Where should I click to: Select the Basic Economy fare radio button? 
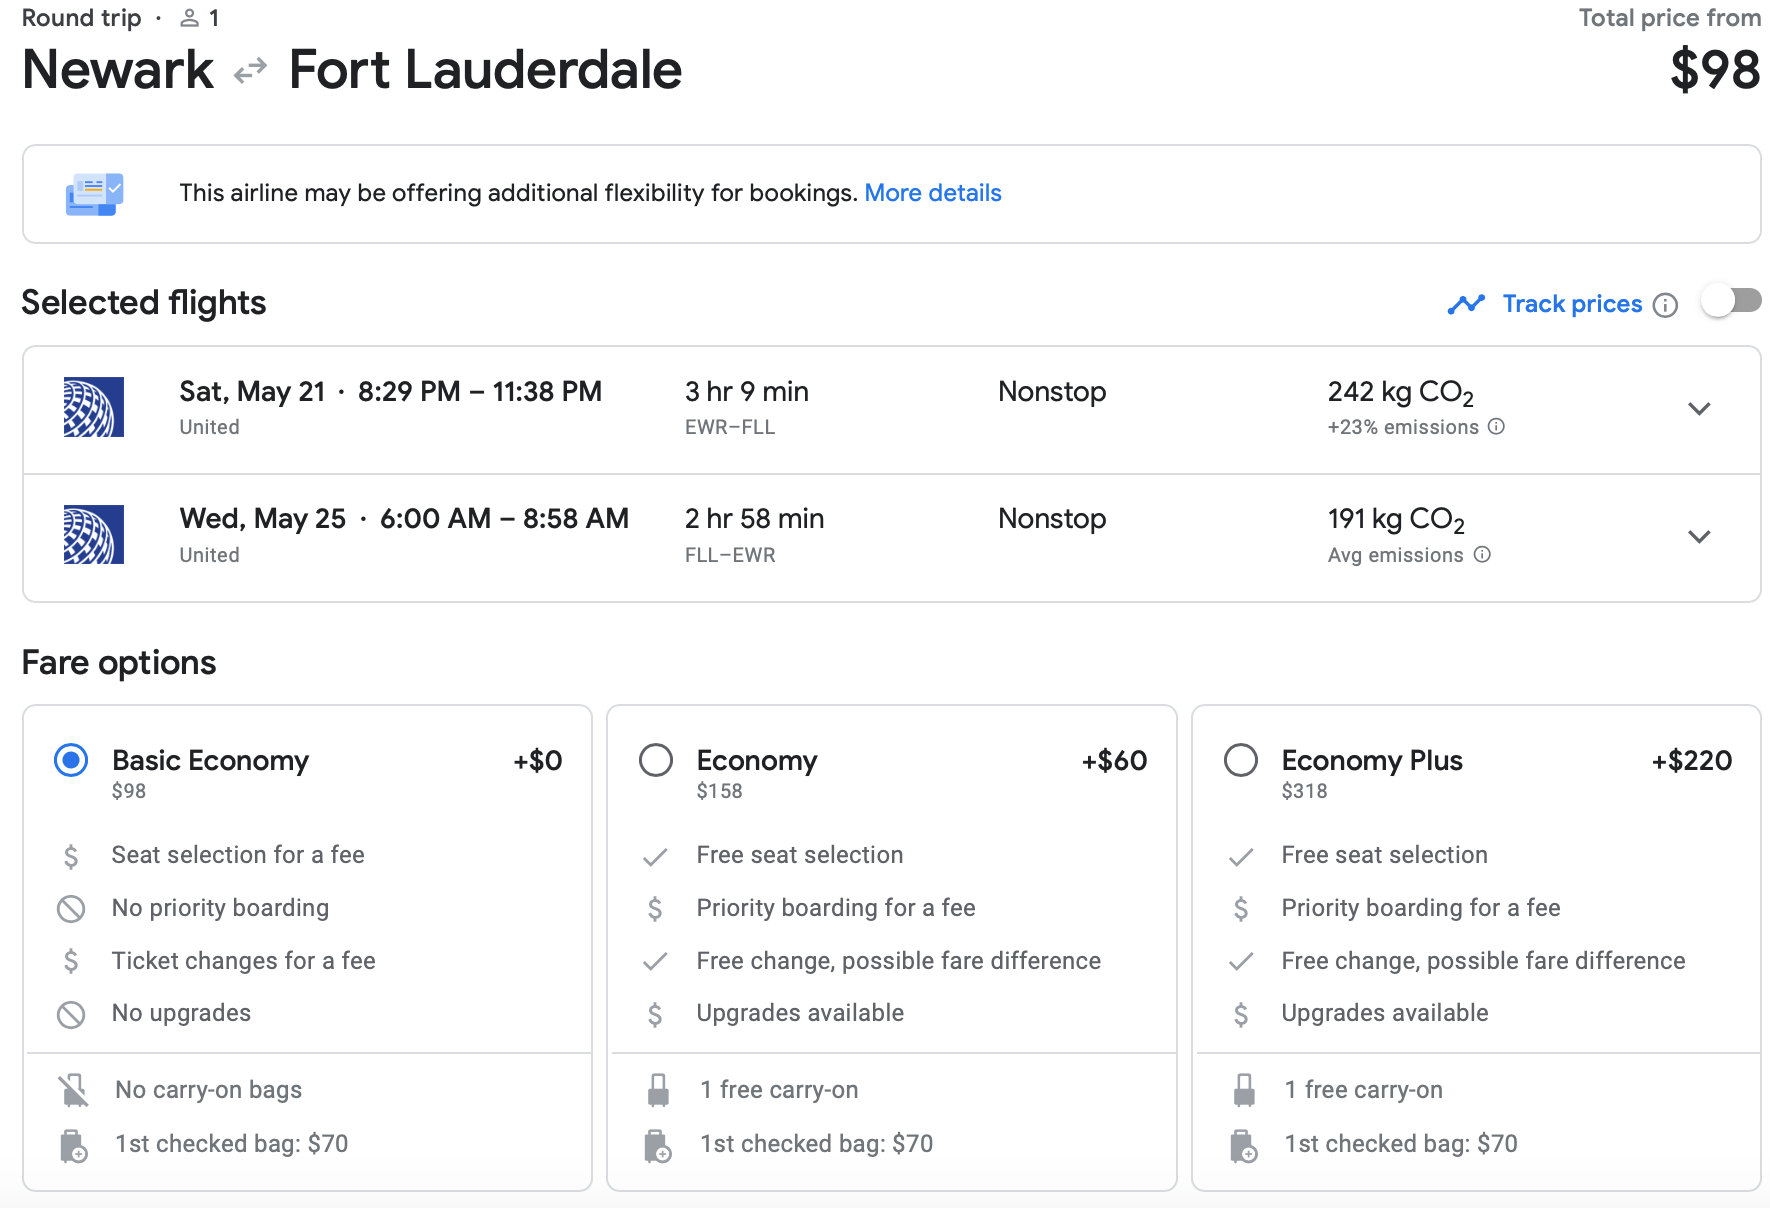(x=71, y=761)
